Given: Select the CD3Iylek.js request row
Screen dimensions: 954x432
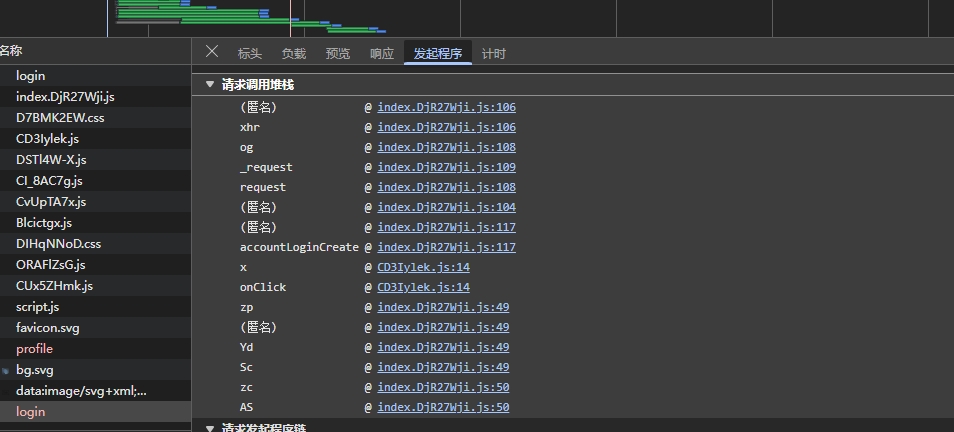Looking at the screenshot, I should (96, 139).
